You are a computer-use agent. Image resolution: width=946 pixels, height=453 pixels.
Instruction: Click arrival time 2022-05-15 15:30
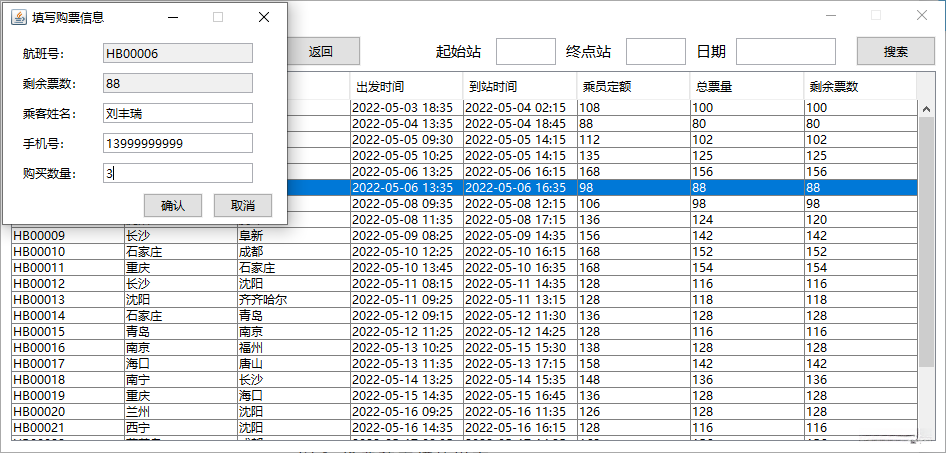tap(519, 347)
